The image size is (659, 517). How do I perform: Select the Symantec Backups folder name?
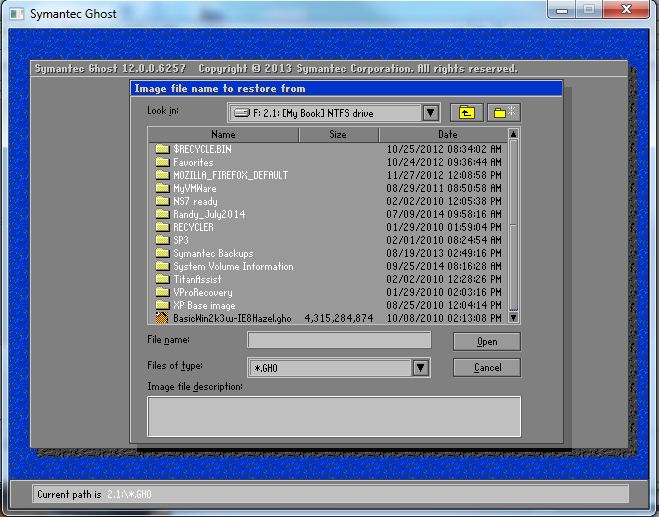[214, 253]
